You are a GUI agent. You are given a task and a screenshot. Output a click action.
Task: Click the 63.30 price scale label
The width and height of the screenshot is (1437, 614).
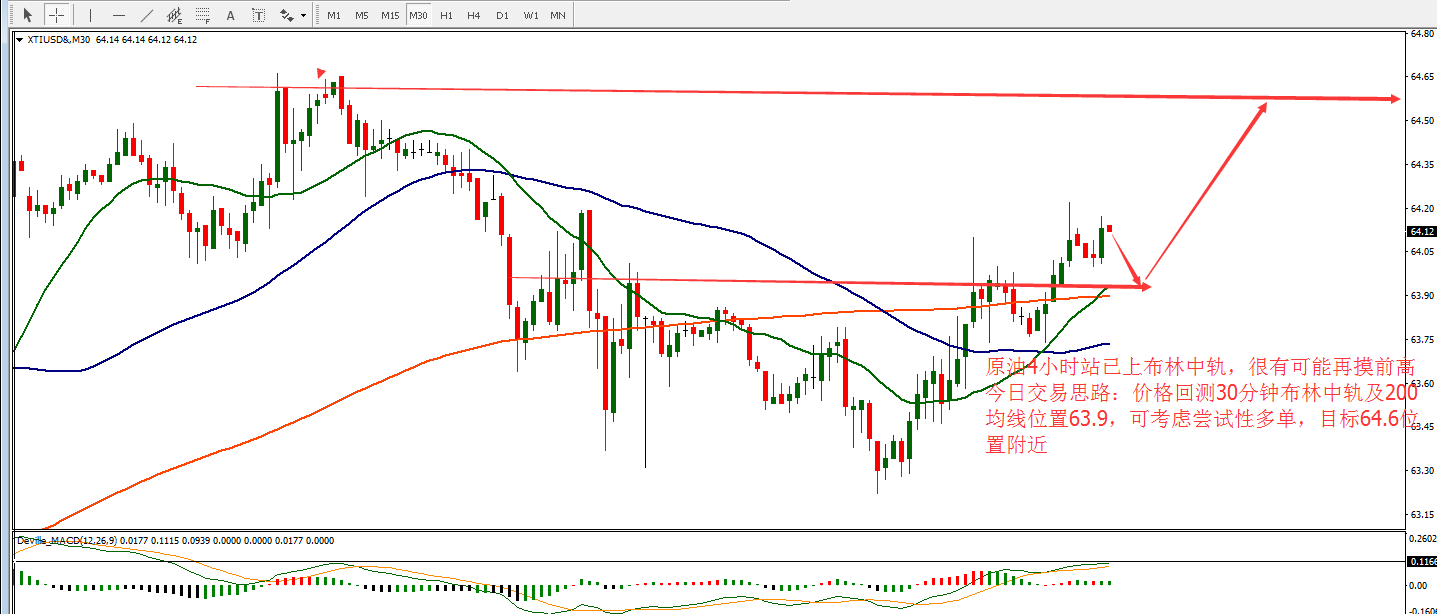coord(1421,471)
